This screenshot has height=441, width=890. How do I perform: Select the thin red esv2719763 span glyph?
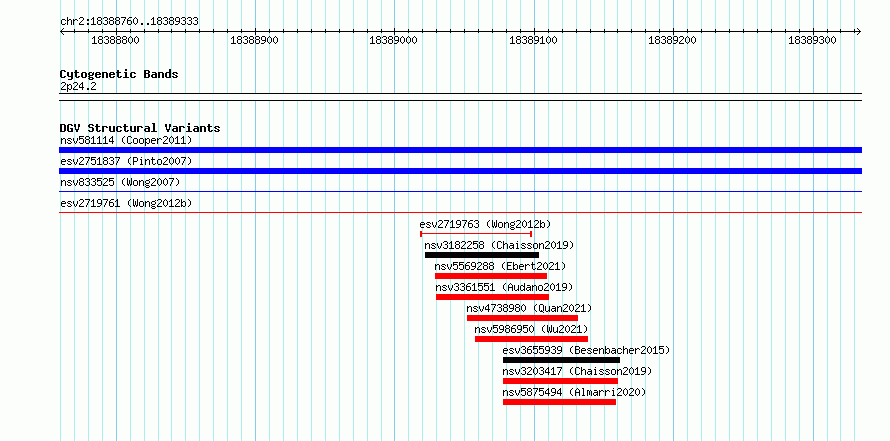[x=476, y=233]
